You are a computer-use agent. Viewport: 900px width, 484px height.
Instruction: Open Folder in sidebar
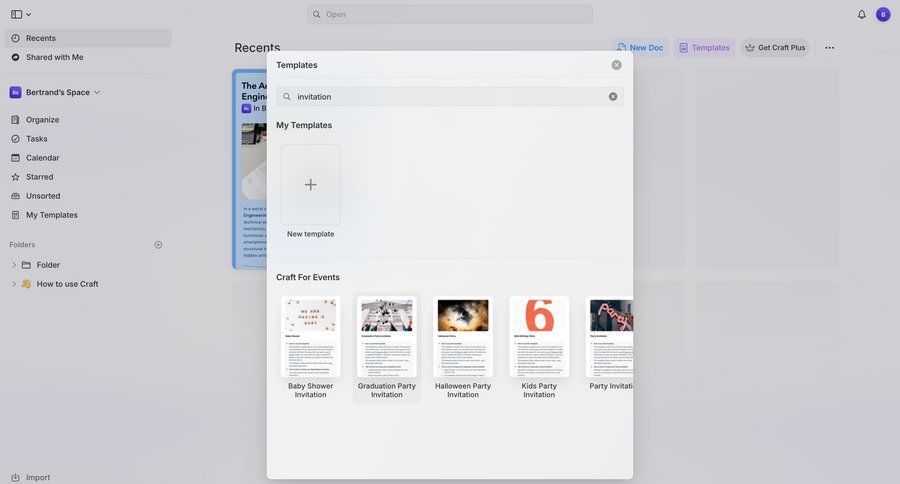[x=48, y=265]
